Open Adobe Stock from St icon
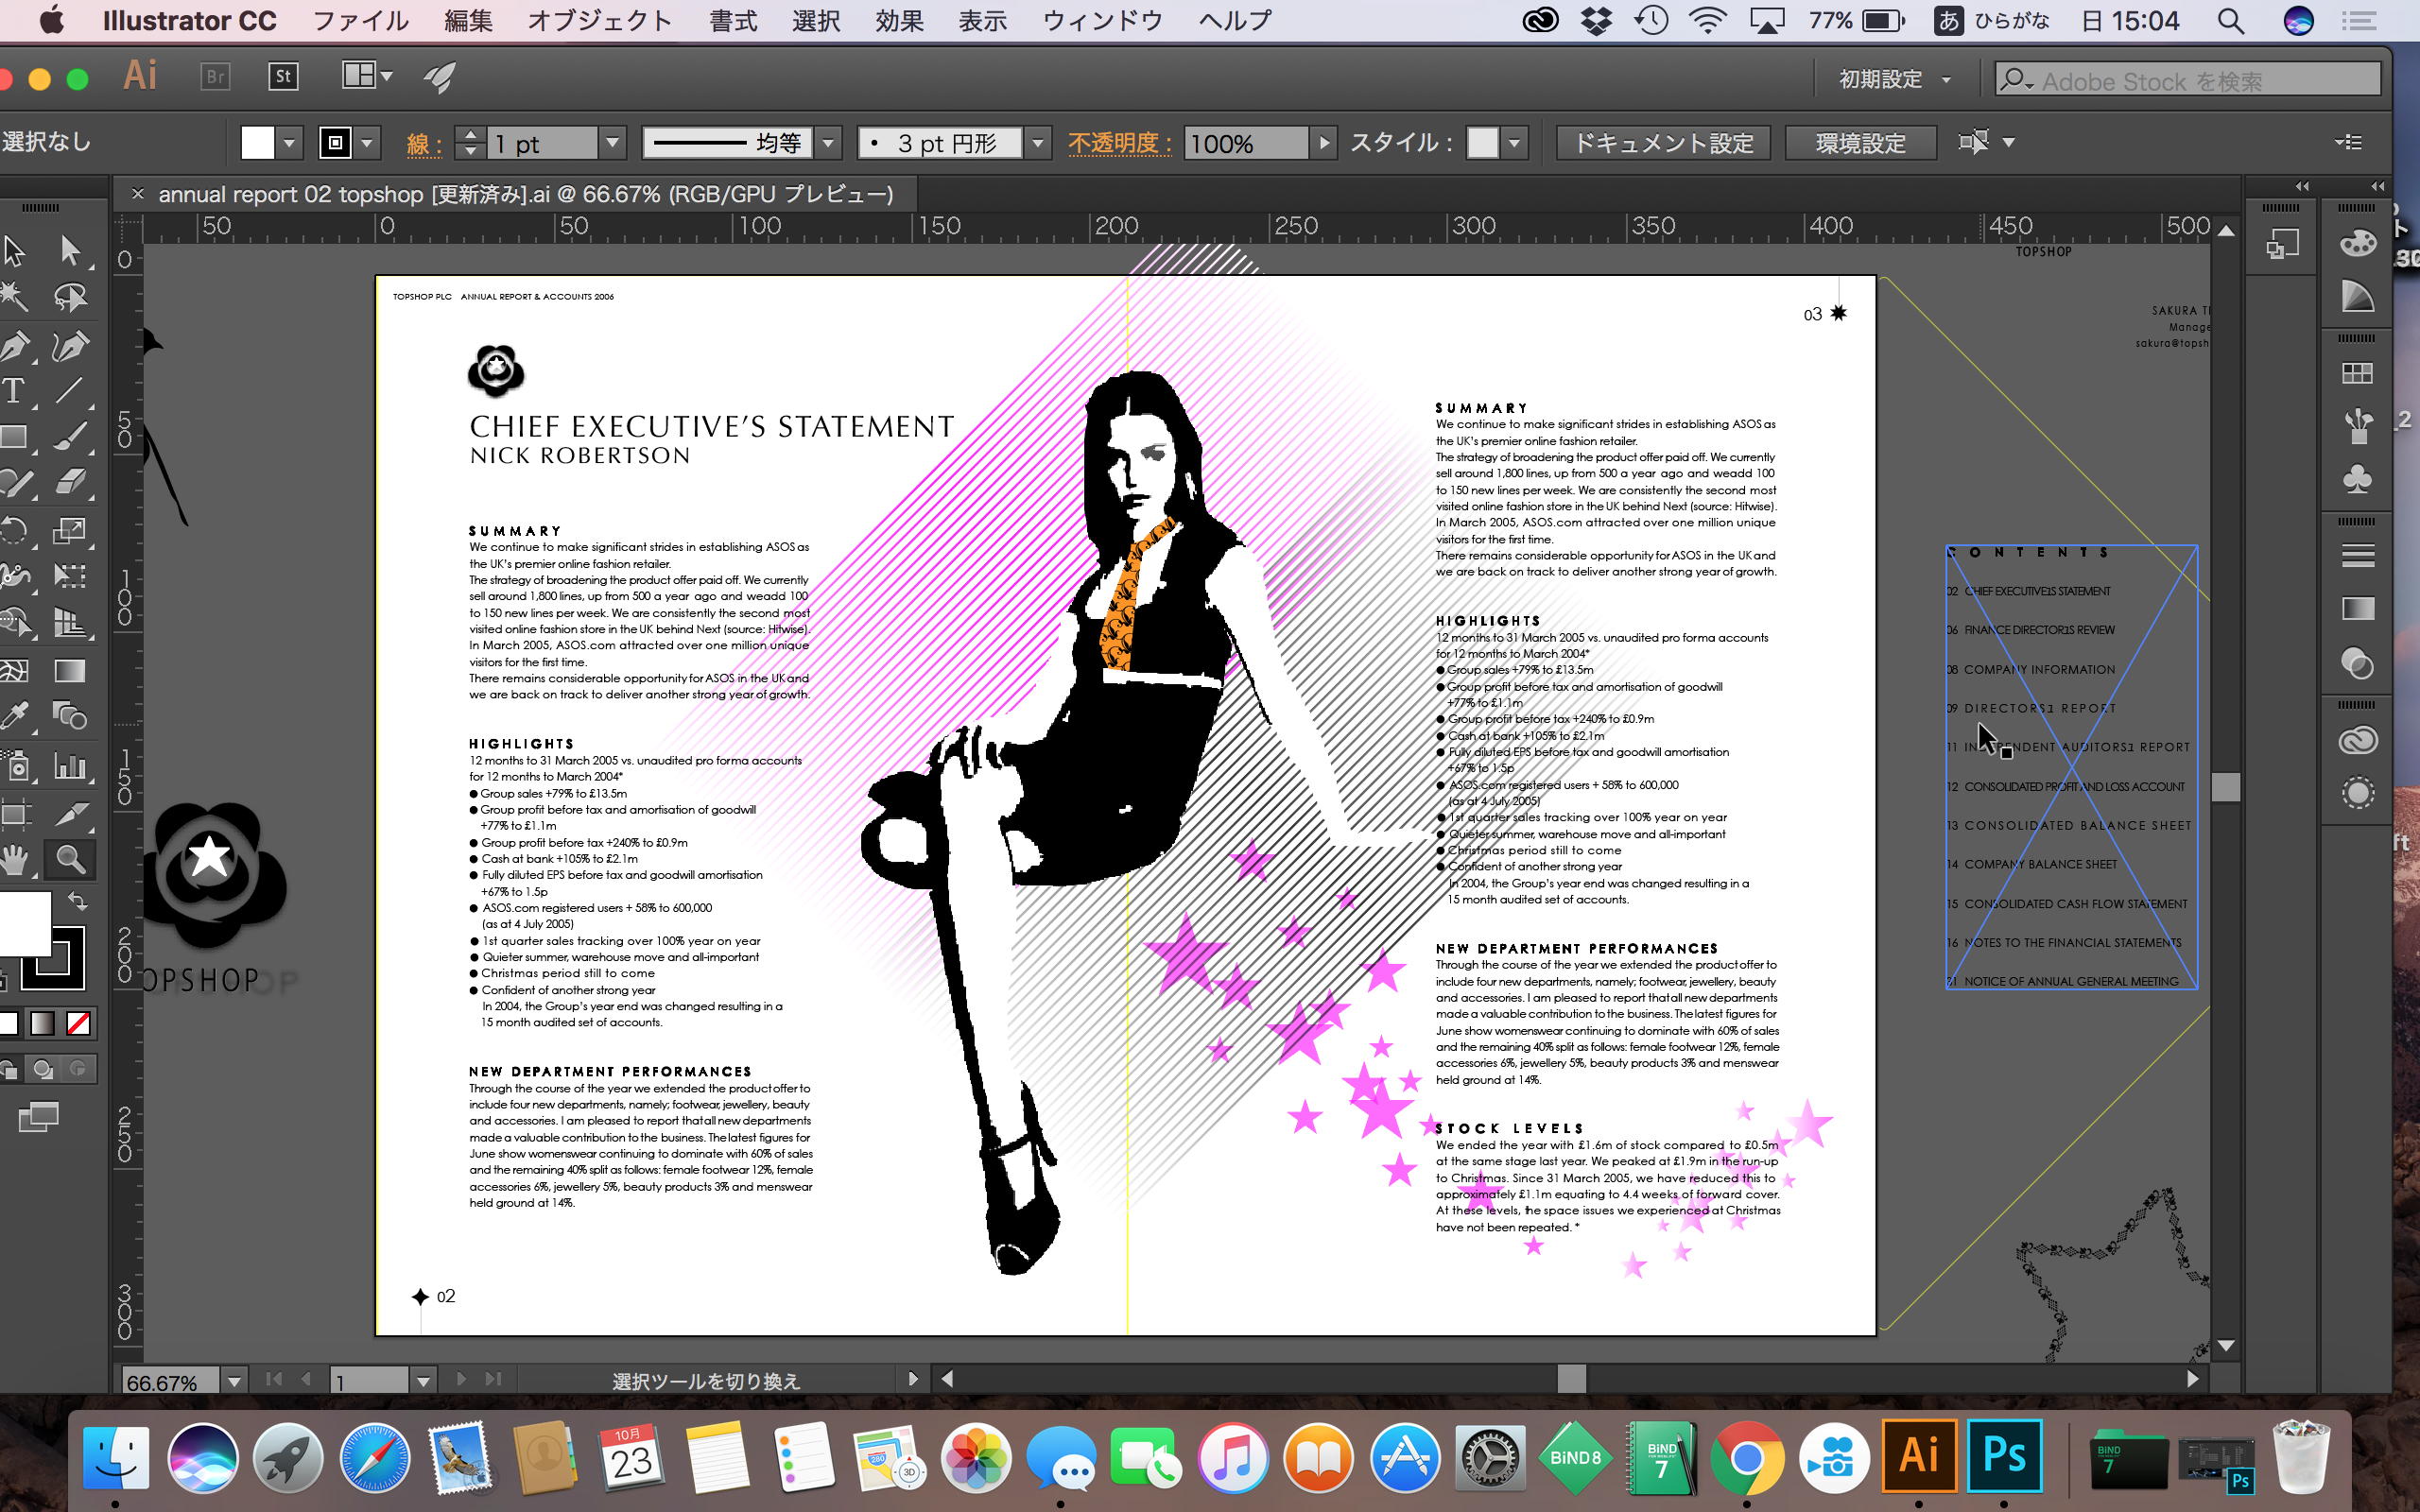This screenshot has width=2420, height=1512. (x=284, y=77)
